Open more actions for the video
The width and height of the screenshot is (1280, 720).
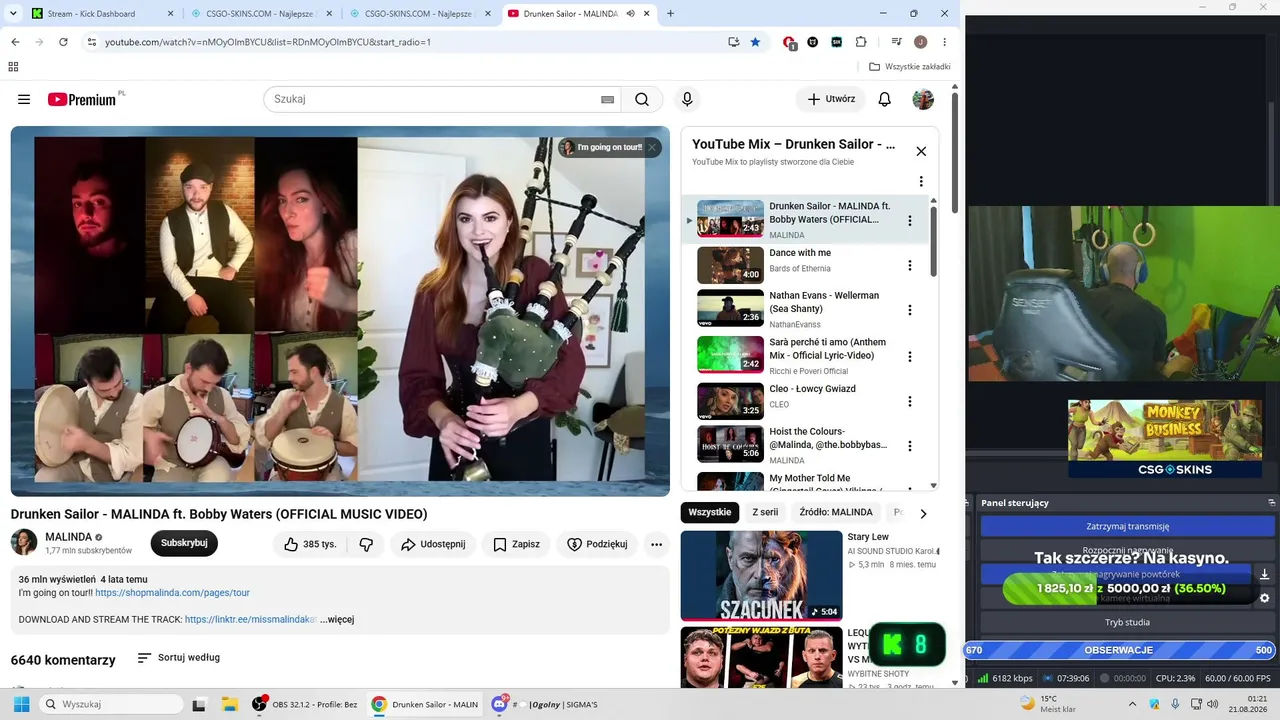coord(656,544)
